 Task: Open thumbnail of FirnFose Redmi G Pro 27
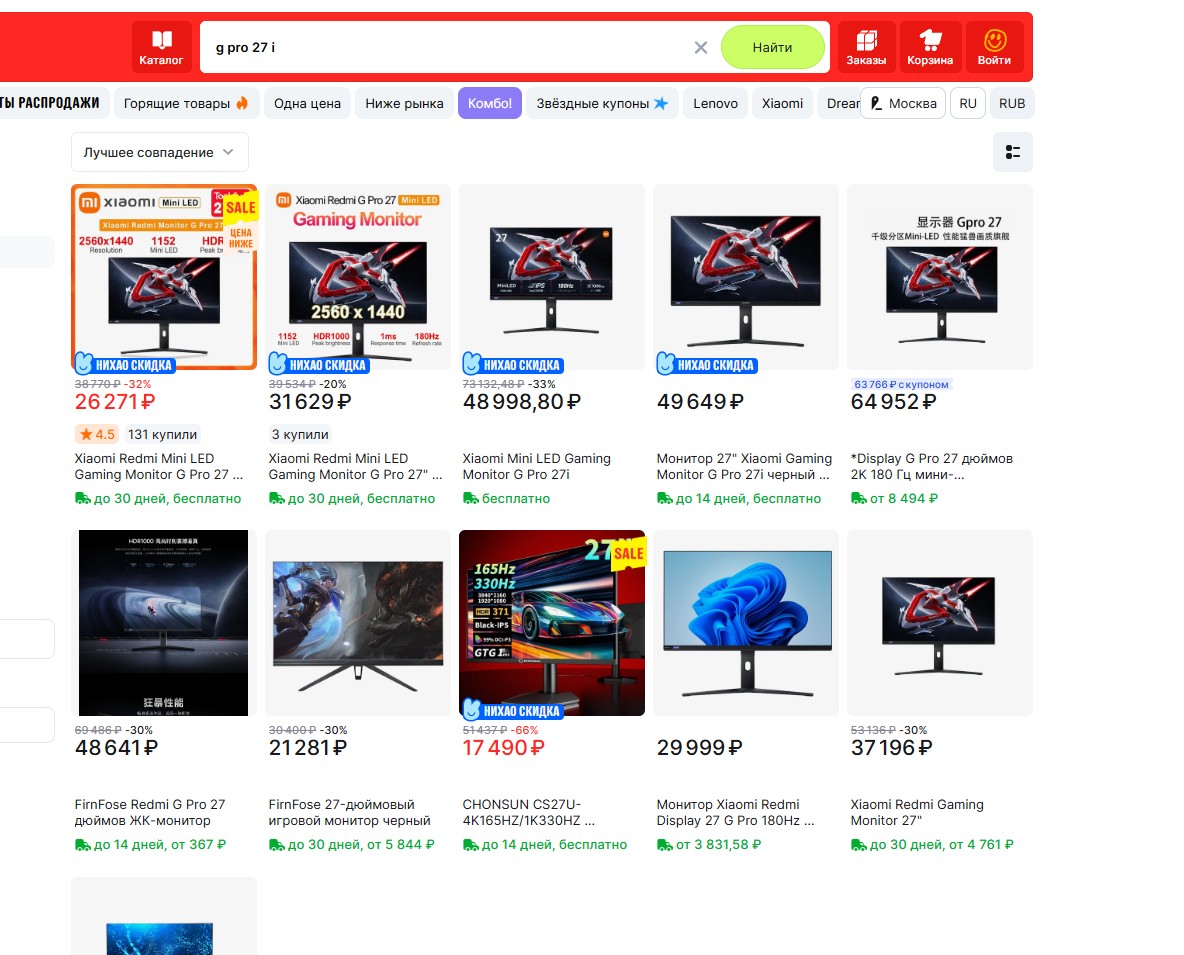click(x=164, y=623)
